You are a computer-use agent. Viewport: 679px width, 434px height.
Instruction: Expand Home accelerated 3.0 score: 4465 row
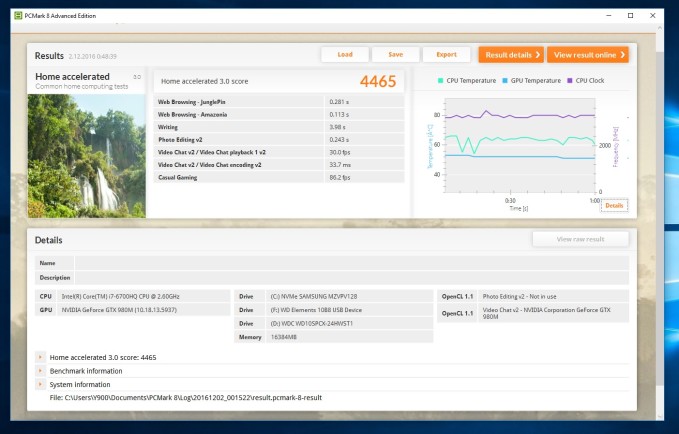coord(40,357)
